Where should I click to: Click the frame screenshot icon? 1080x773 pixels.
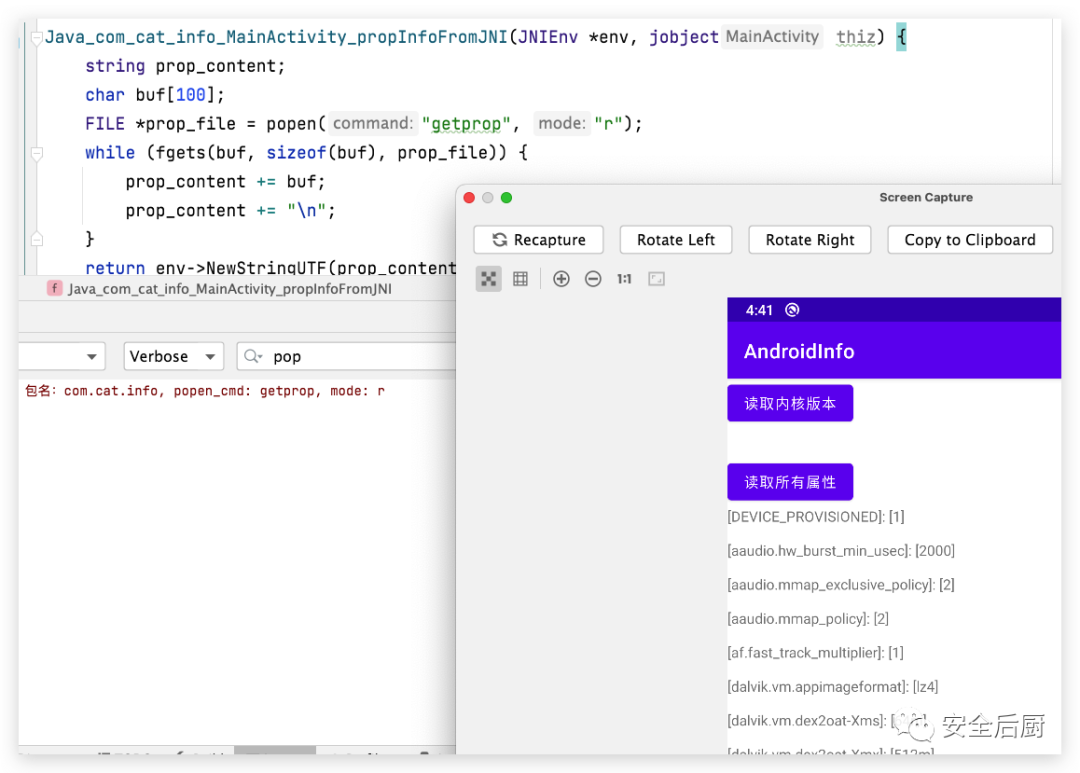[x=656, y=279]
